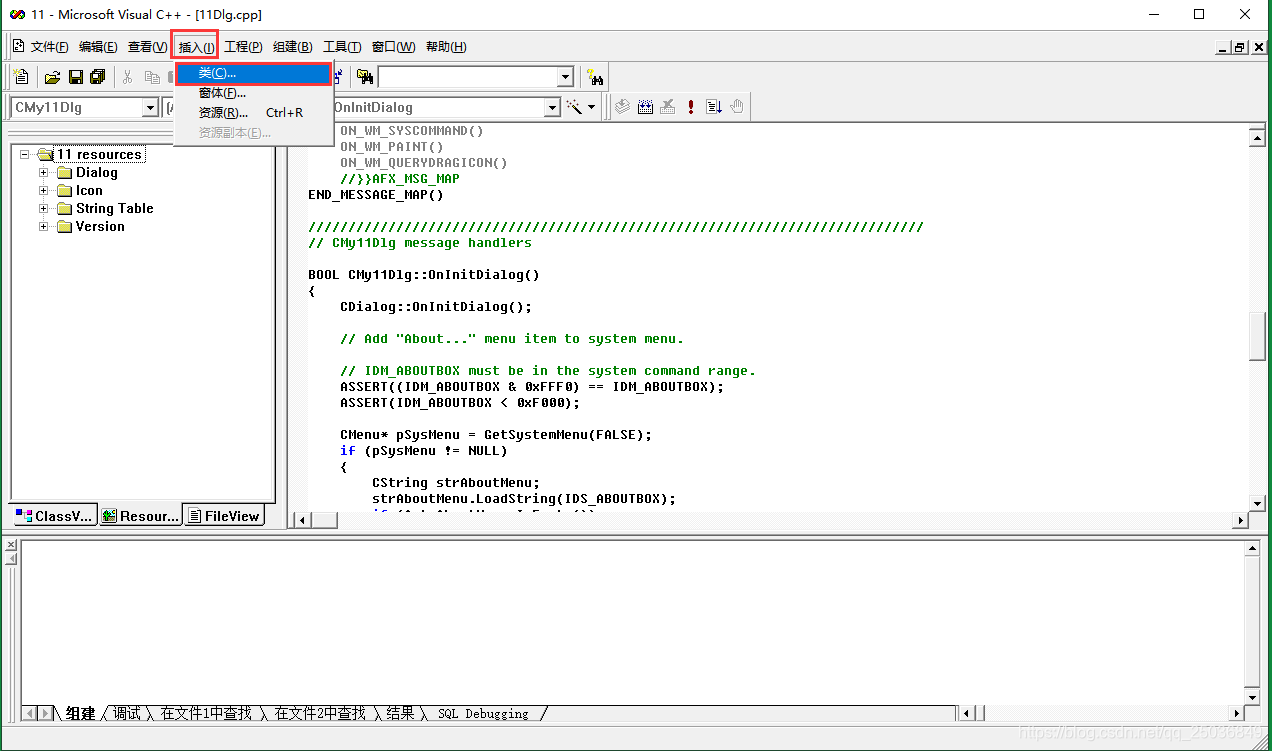
Task: Click the Open file folder icon
Action: tap(52, 77)
